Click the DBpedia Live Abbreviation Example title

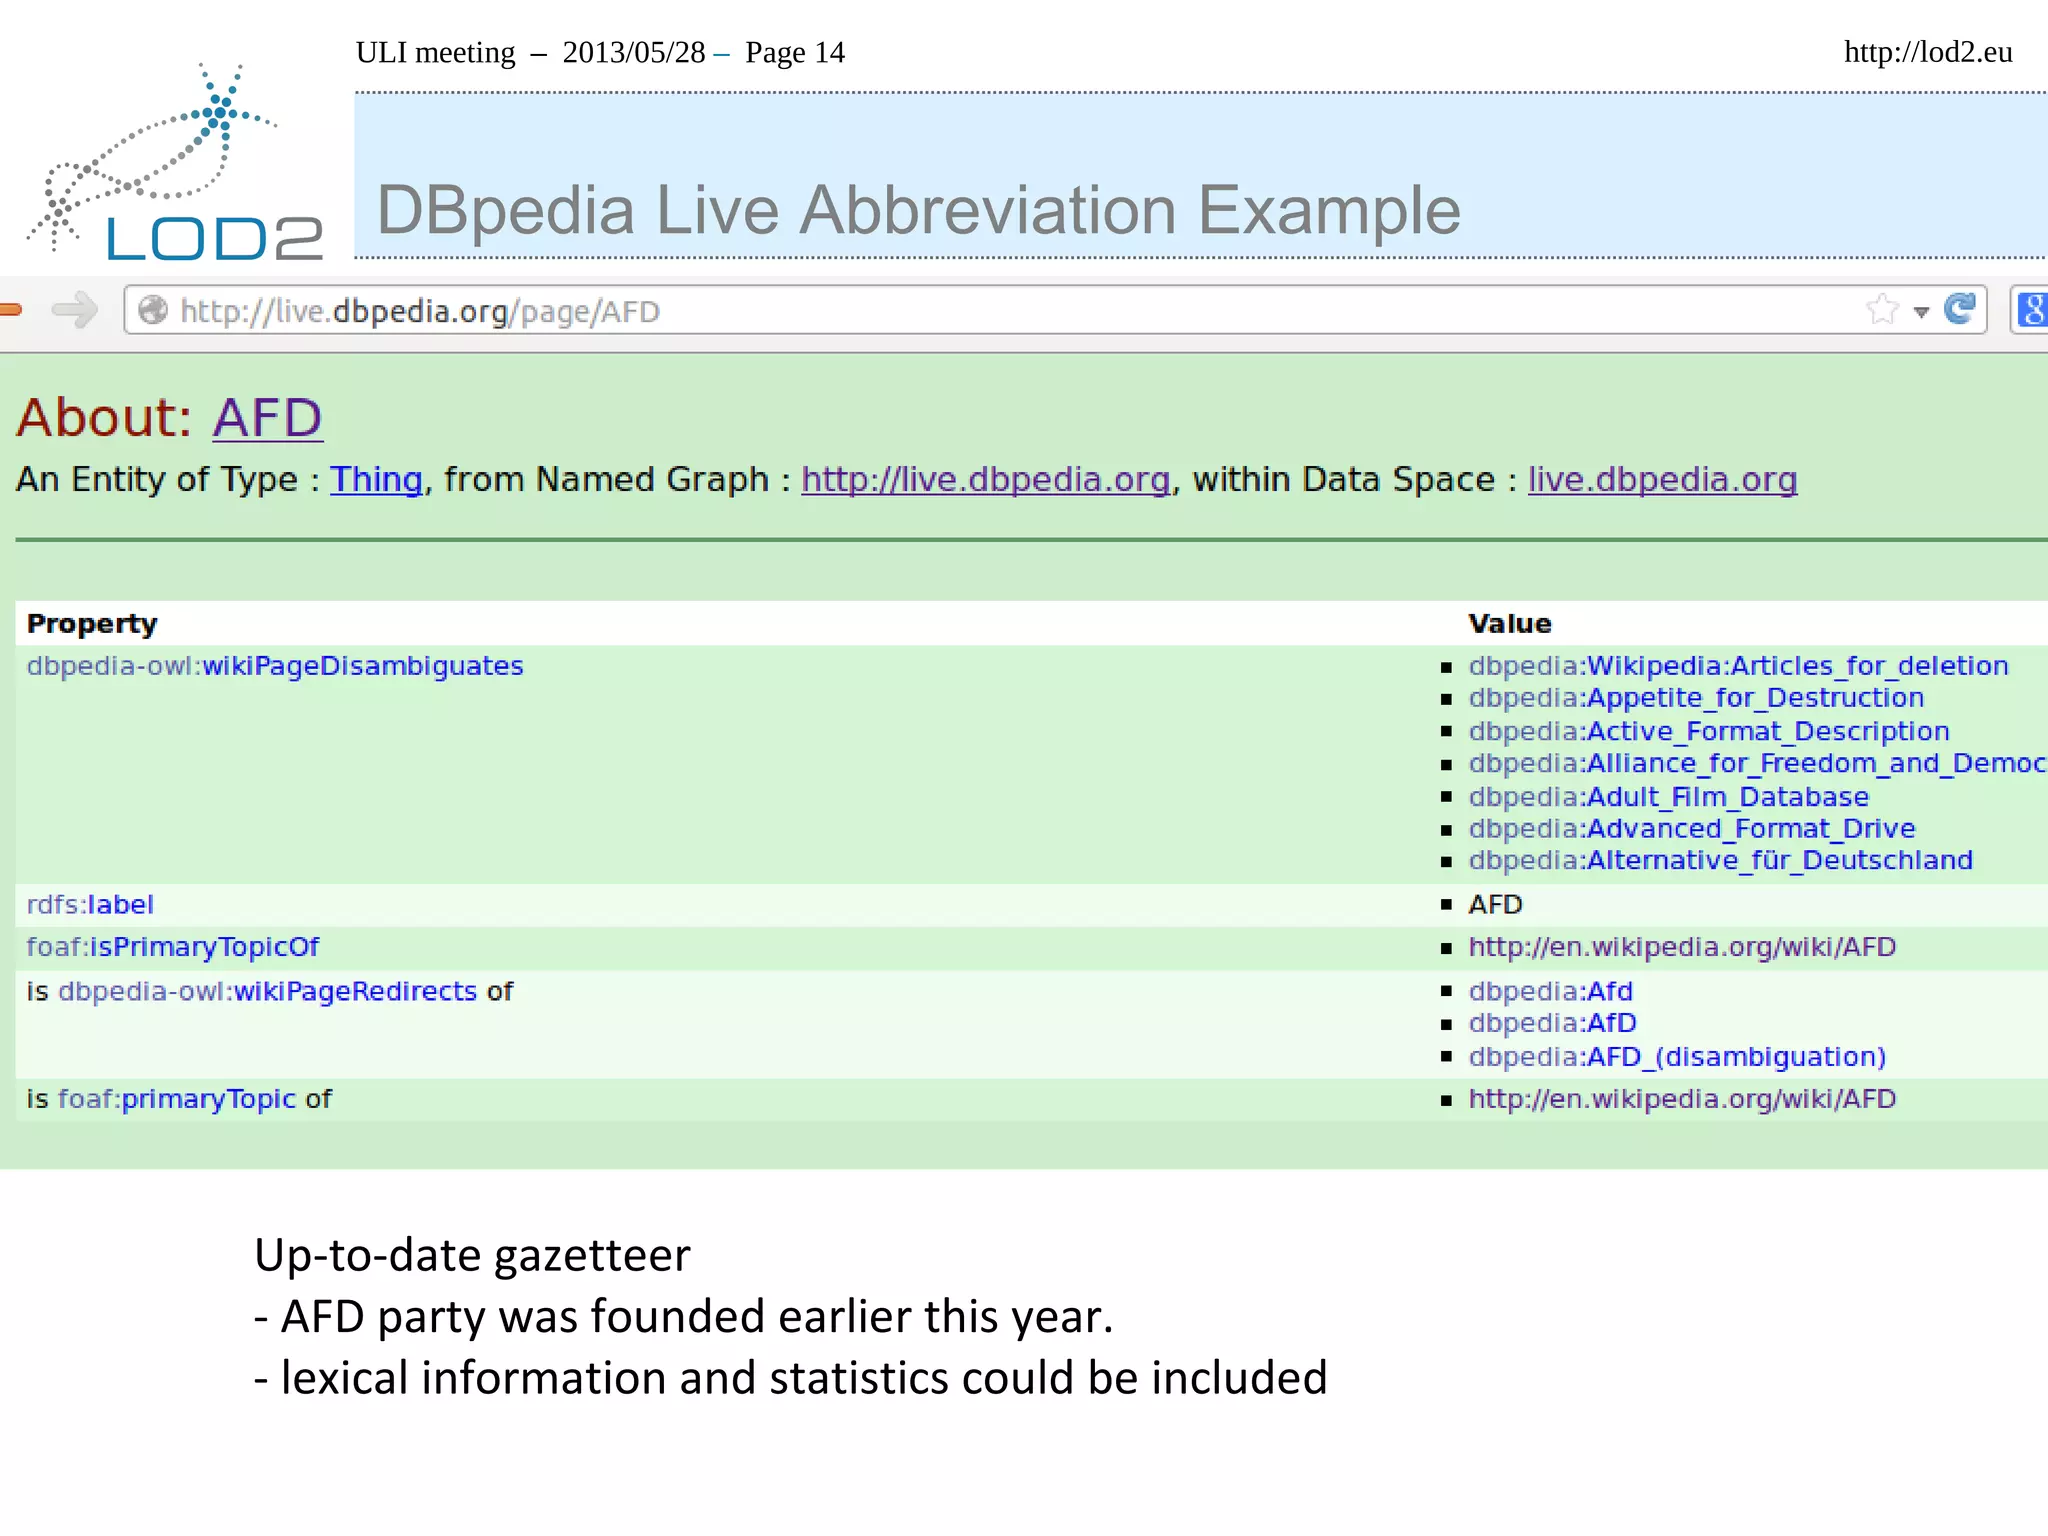(x=918, y=210)
